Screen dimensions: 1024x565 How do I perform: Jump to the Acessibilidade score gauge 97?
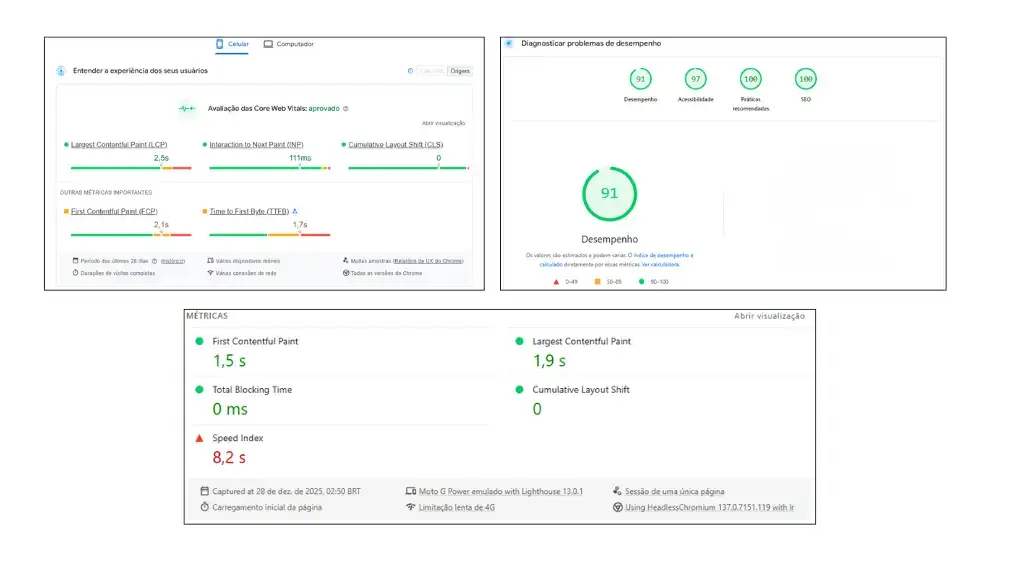pyautogui.click(x=695, y=80)
